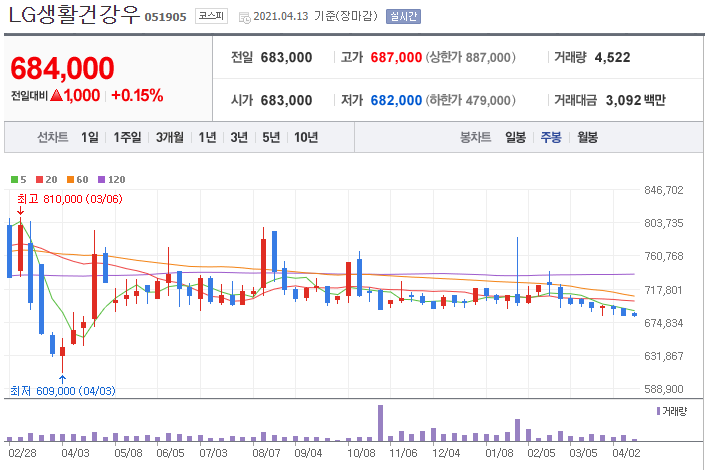Click the 저가 value 682,000
Viewport: 705px width, 470px height.
396,100
